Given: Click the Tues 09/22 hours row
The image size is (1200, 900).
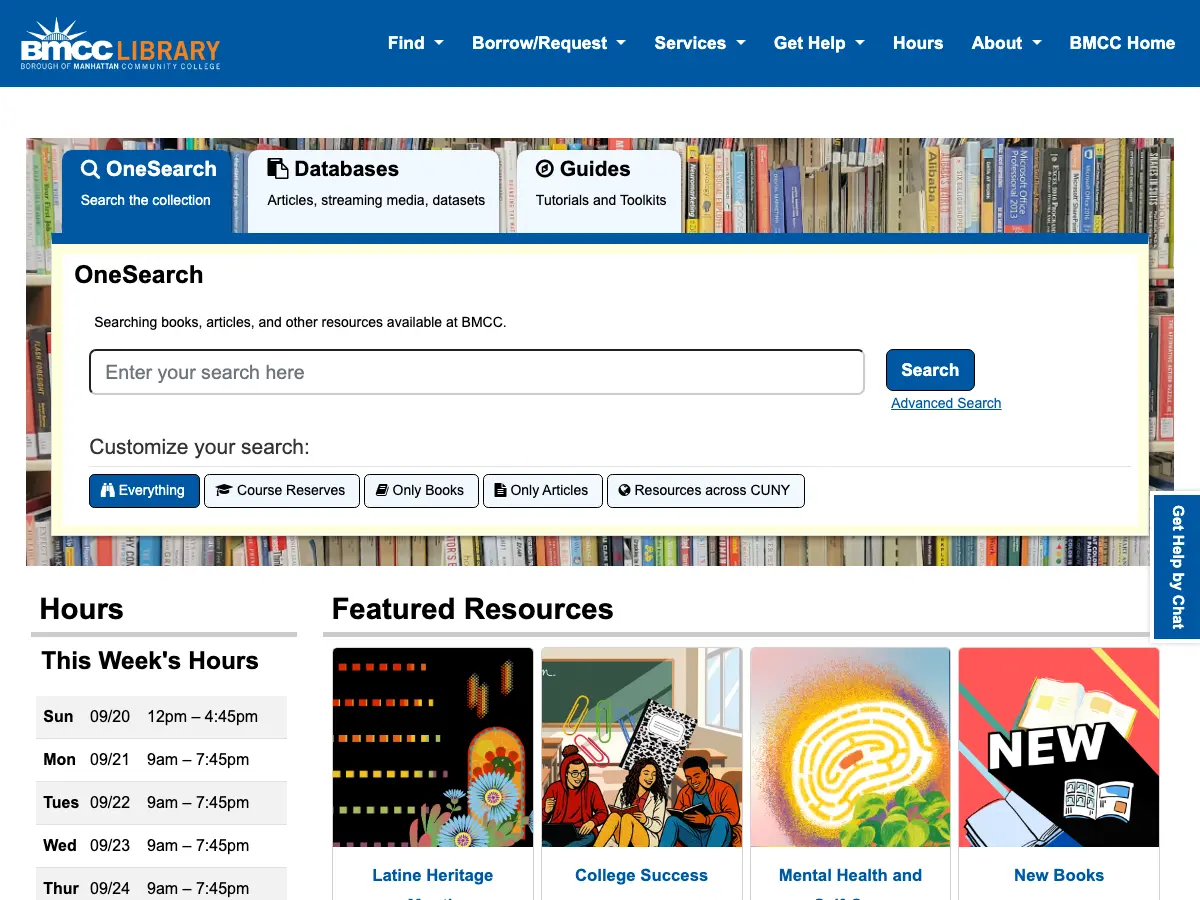Looking at the screenshot, I should 161,803.
